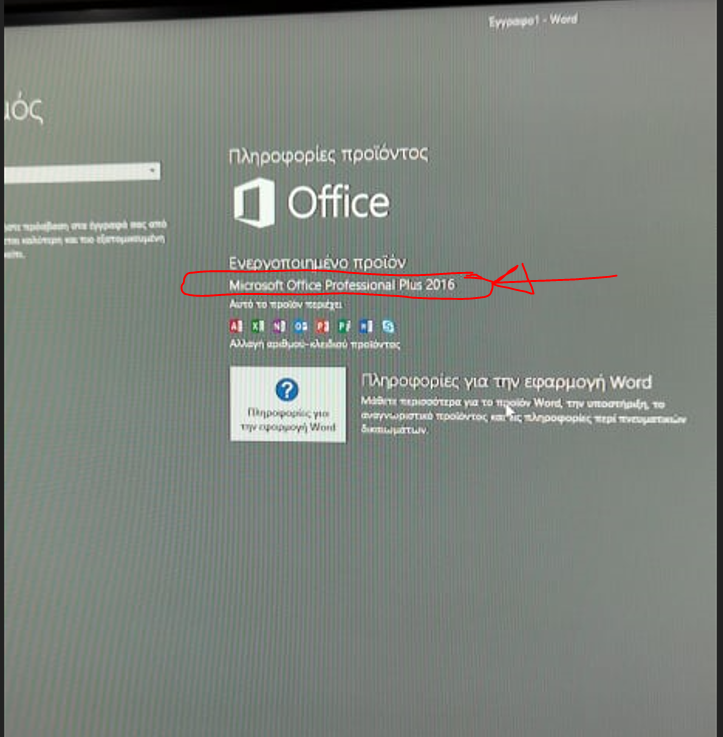Open 'Πληροφορίες για την εφαρμογή Word' button
The width and height of the screenshot is (723, 737).
(288, 405)
